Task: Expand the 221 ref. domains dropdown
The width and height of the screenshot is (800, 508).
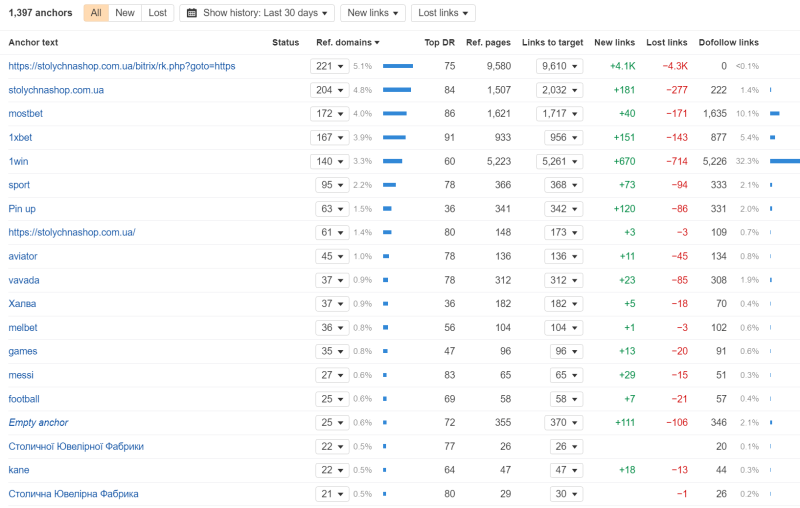Action: (x=329, y=66)
